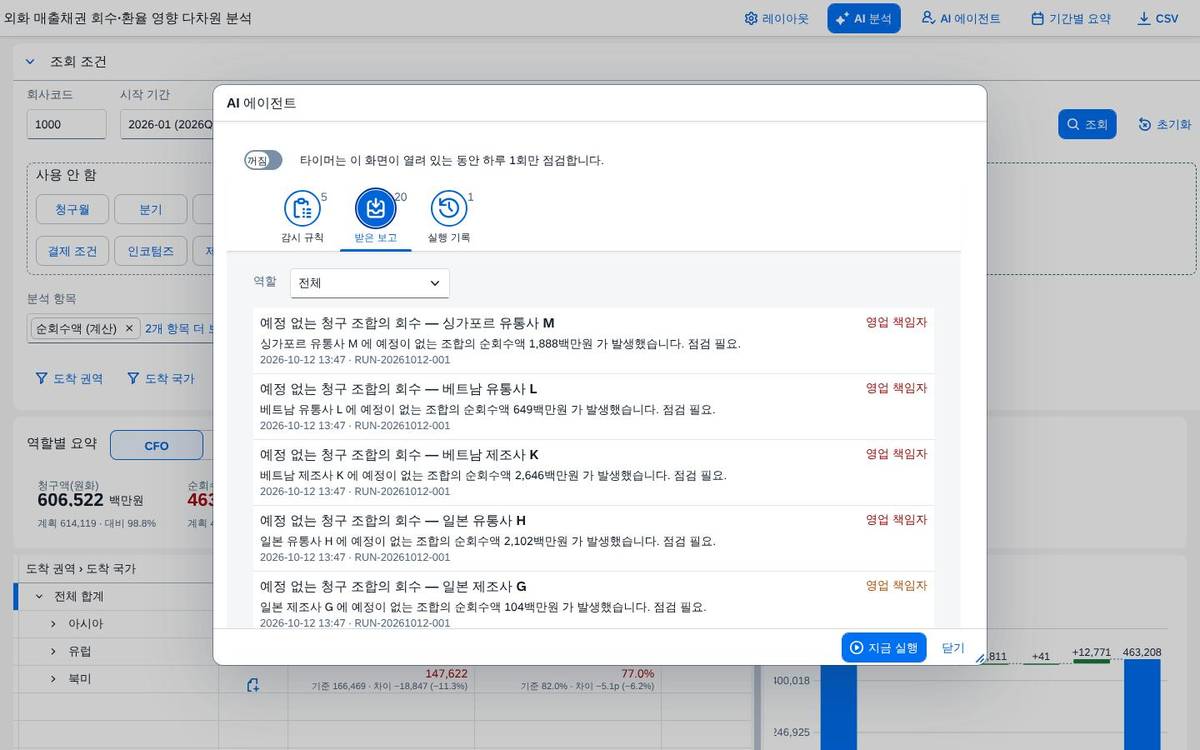
Task: Open the 역할 filter dropdown
Action: [x=370, y=283]
